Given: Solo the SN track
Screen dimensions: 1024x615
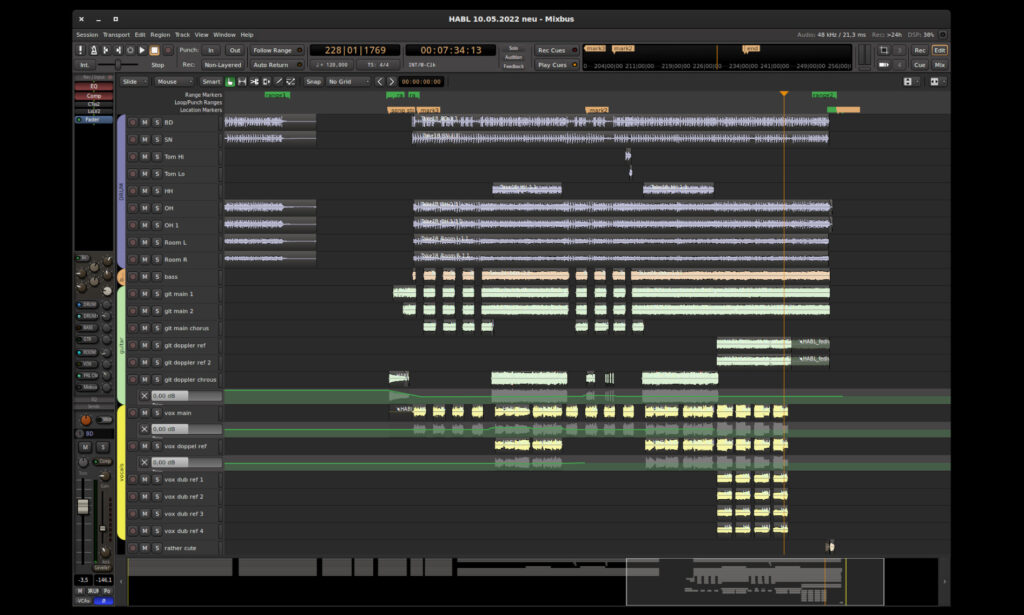Looking at the screenshot, I should coord(157,139).
